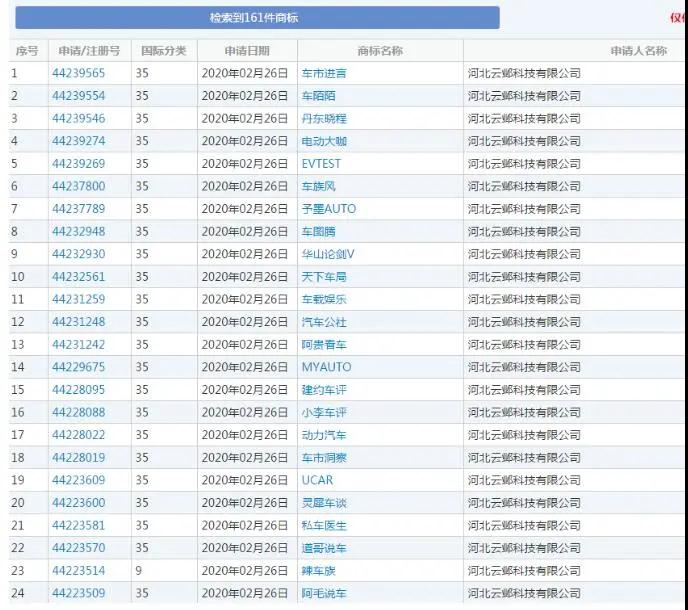688x610 pixels.
Task: Open the trademark 阿贵看车
Action: (x=324, y=344)
